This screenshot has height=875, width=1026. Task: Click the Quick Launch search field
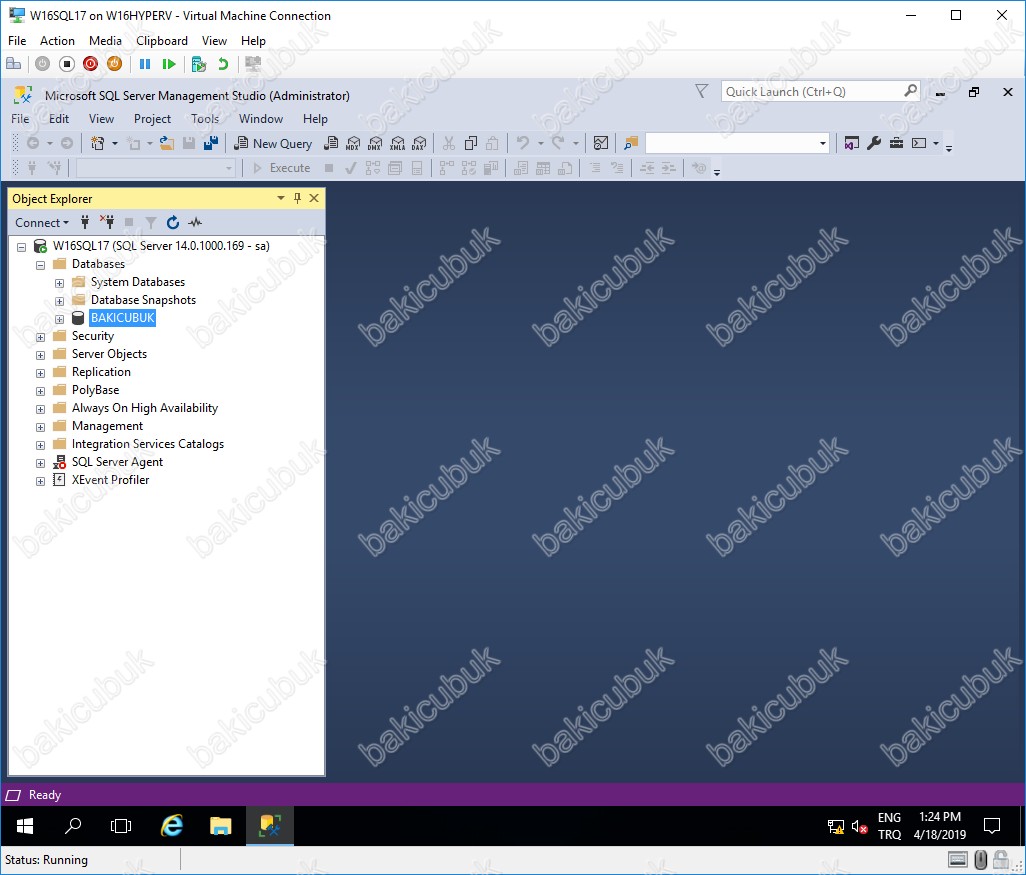point(820,92)
